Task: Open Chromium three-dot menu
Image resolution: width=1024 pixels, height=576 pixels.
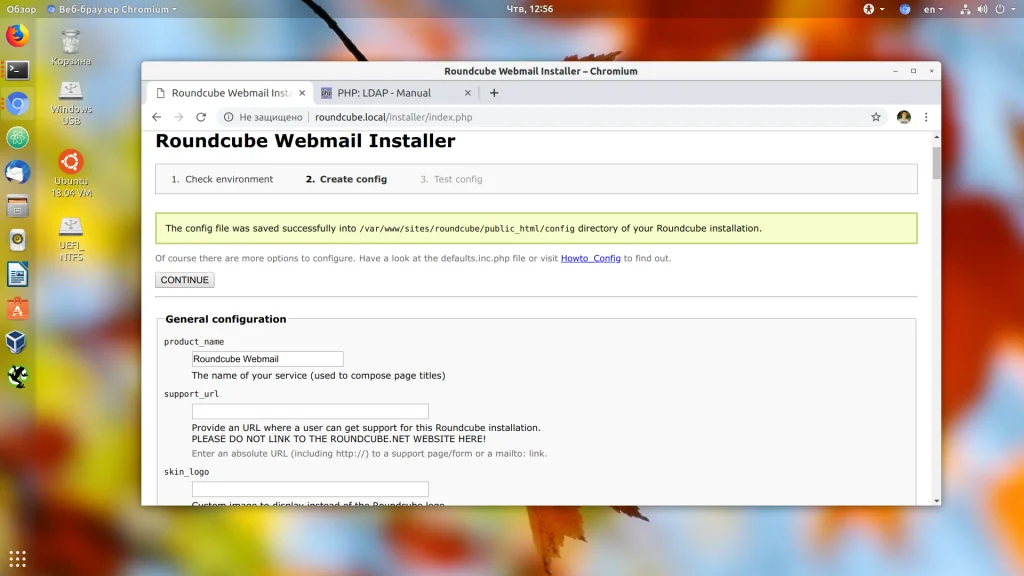Action: point(926,117)
